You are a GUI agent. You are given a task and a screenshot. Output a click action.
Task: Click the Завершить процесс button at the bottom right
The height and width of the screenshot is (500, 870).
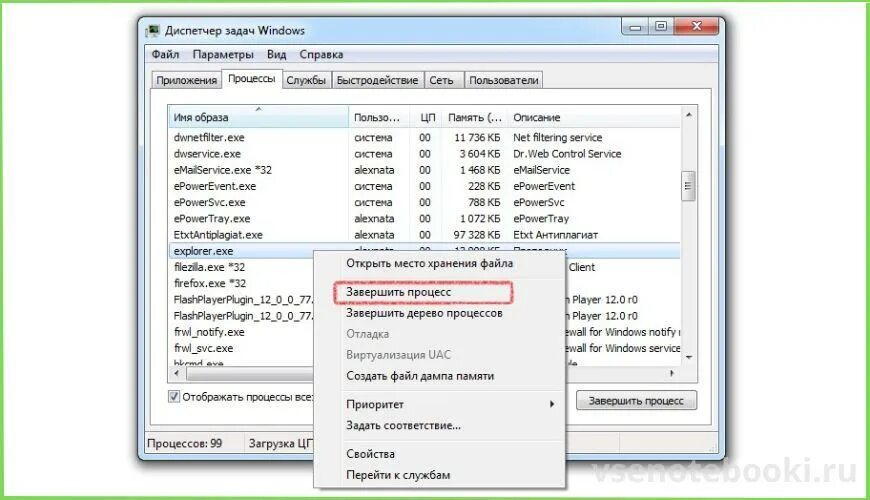[x=636, y=400]
